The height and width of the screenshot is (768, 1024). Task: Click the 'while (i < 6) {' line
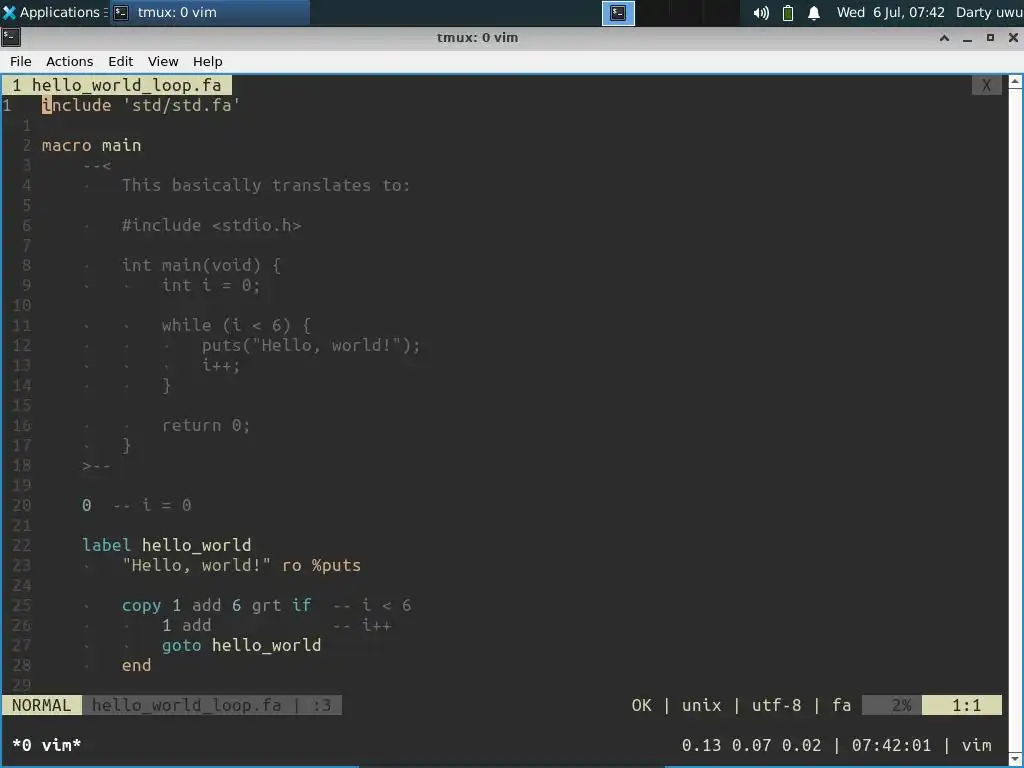[x=236, y=325]
